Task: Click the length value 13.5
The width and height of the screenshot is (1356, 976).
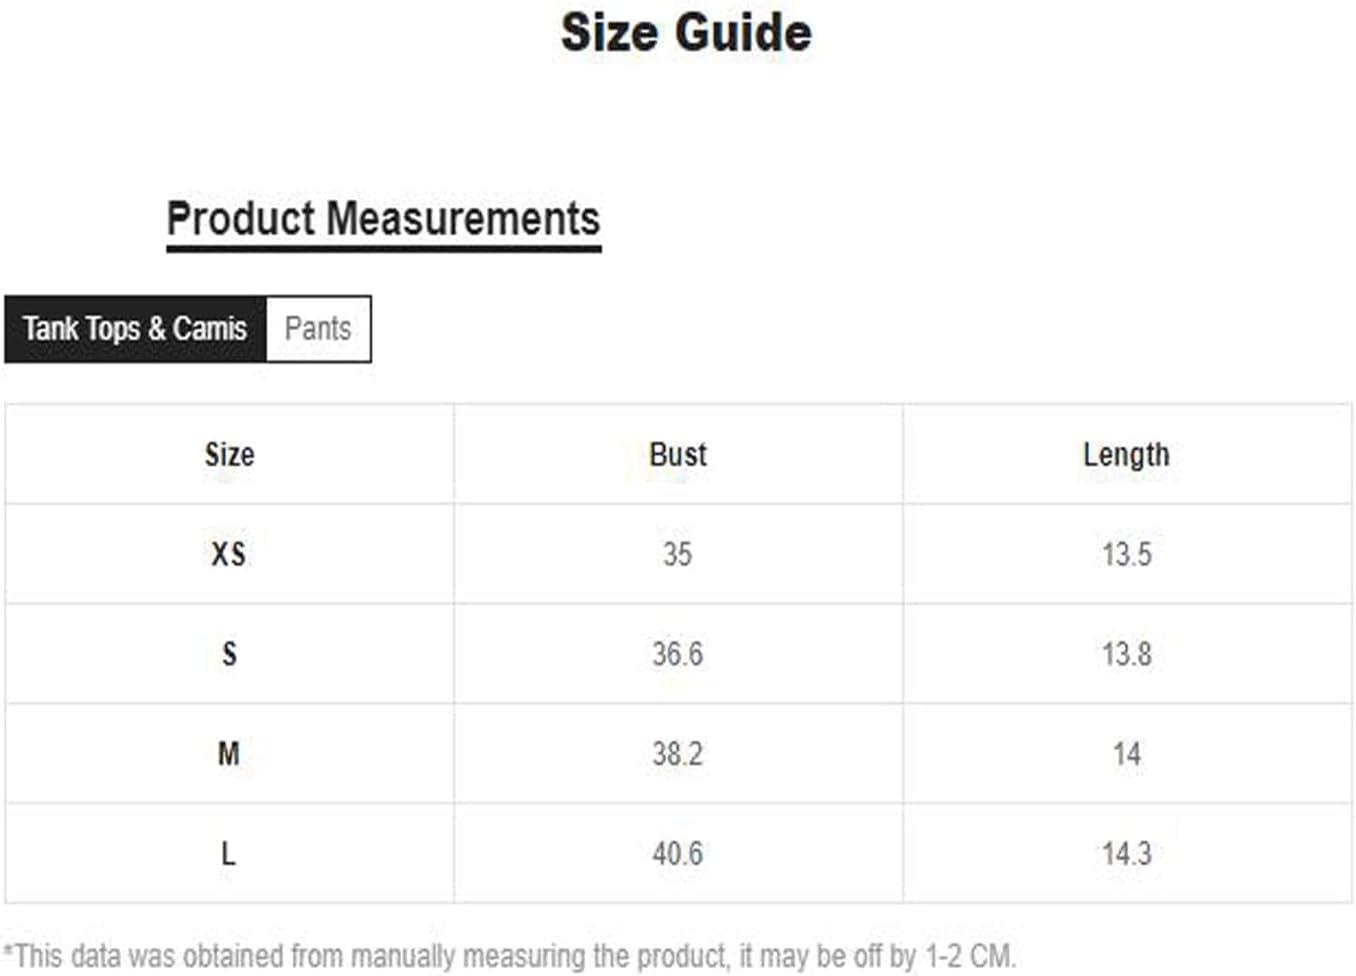Action: click(x=1127, y=554)
